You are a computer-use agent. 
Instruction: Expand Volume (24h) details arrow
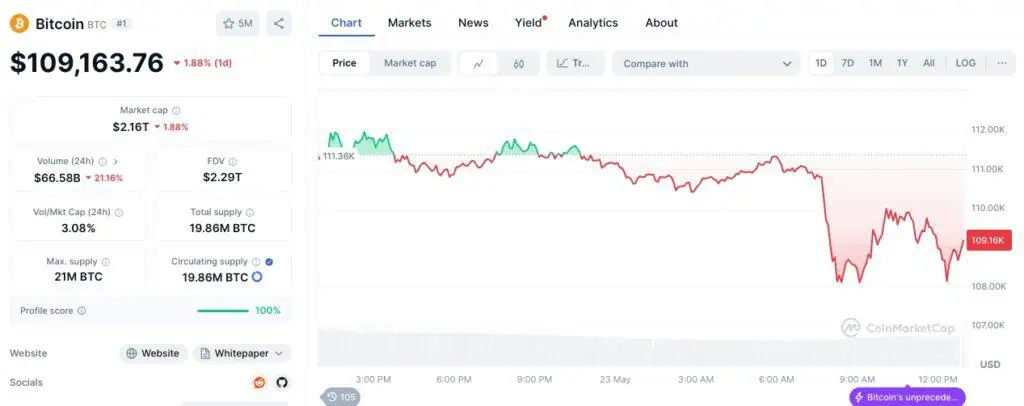[x=116, y=161]
